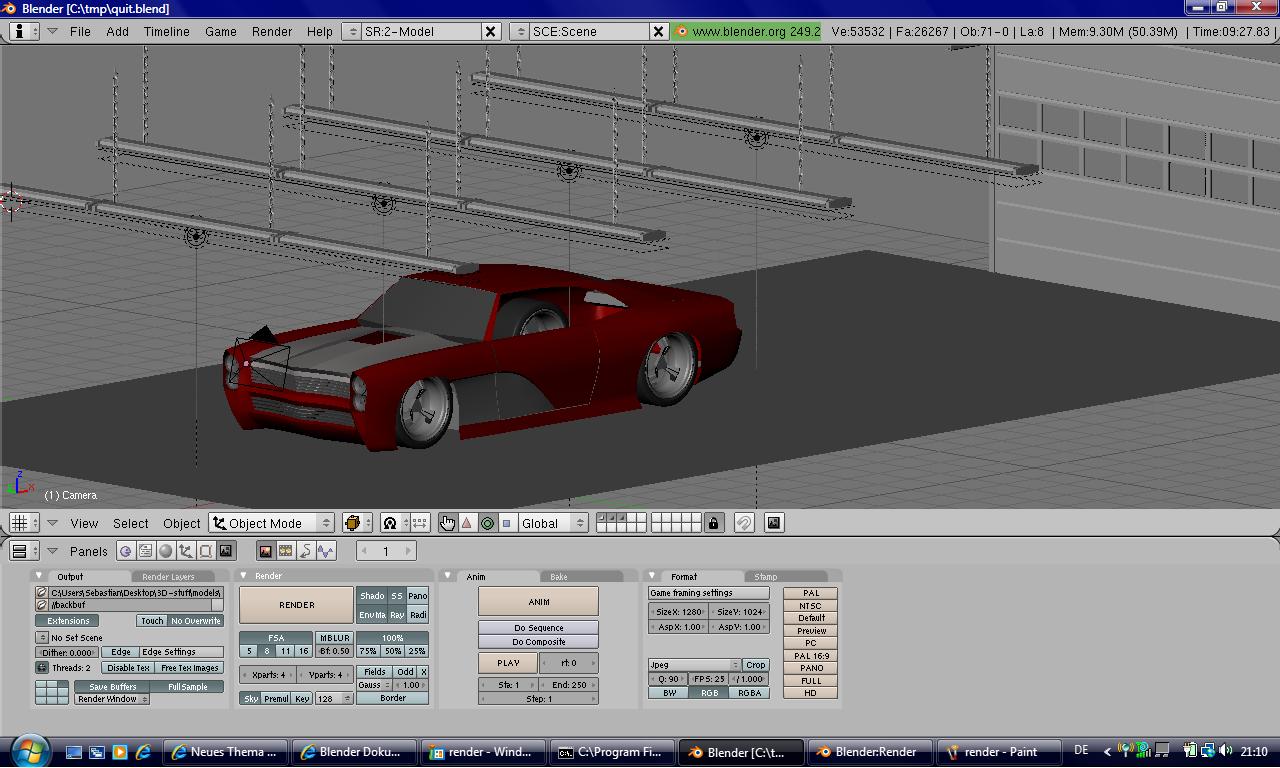
Task: Open the Global orientation dropdown
Action: [x=553, y=523]
